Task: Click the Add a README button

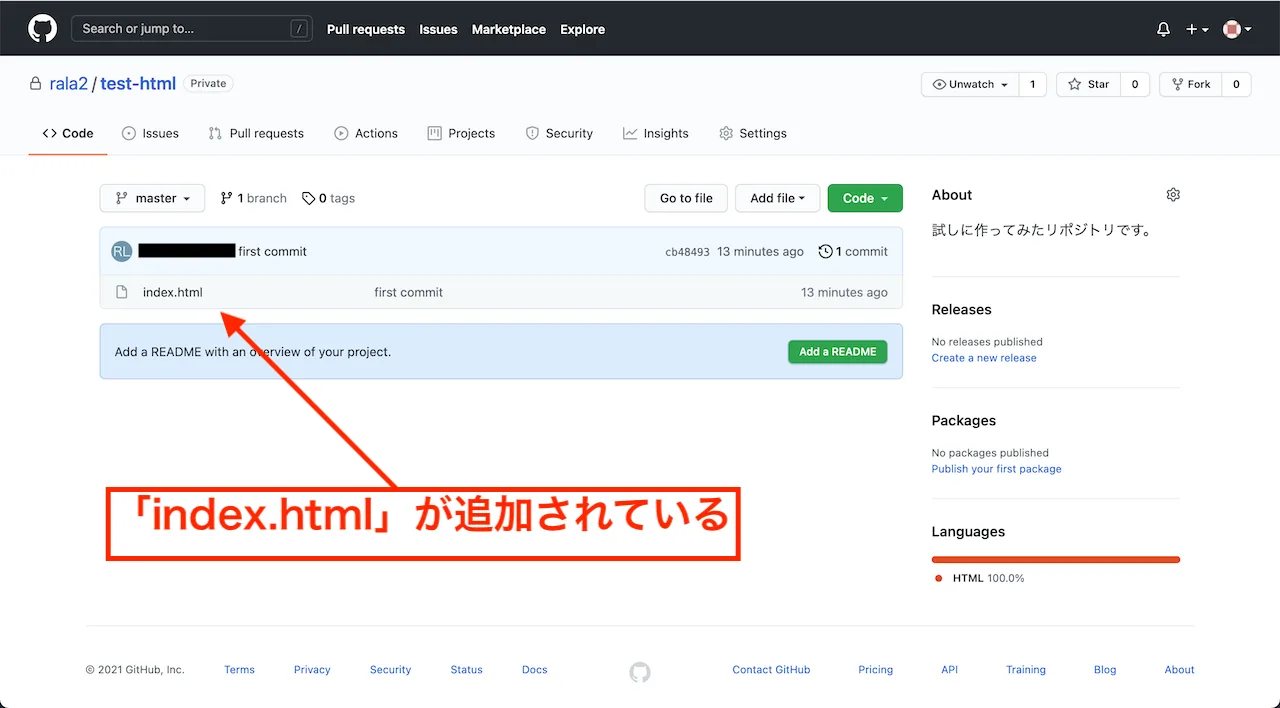Action: 837,352
